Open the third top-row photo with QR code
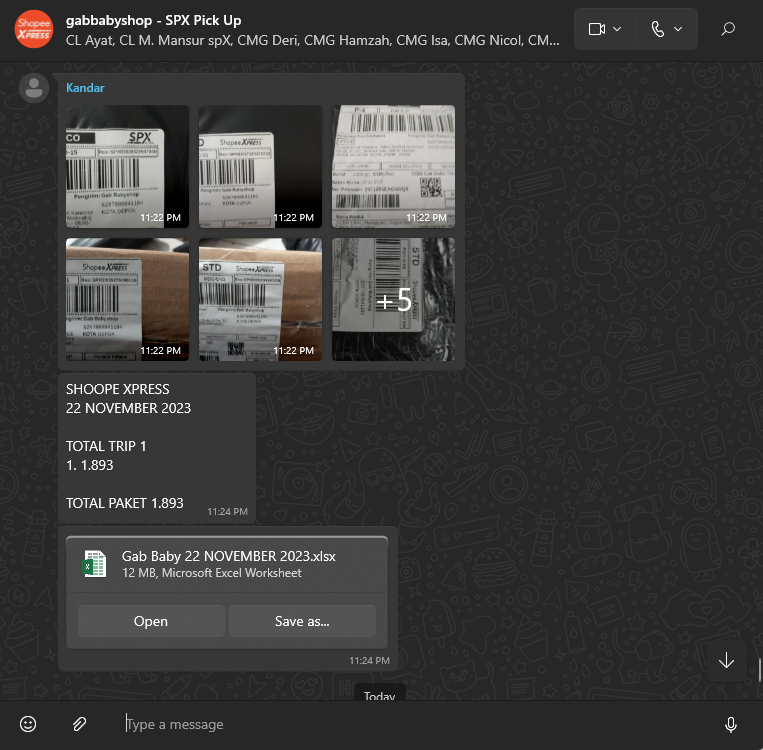 click(x=393, y=166)
